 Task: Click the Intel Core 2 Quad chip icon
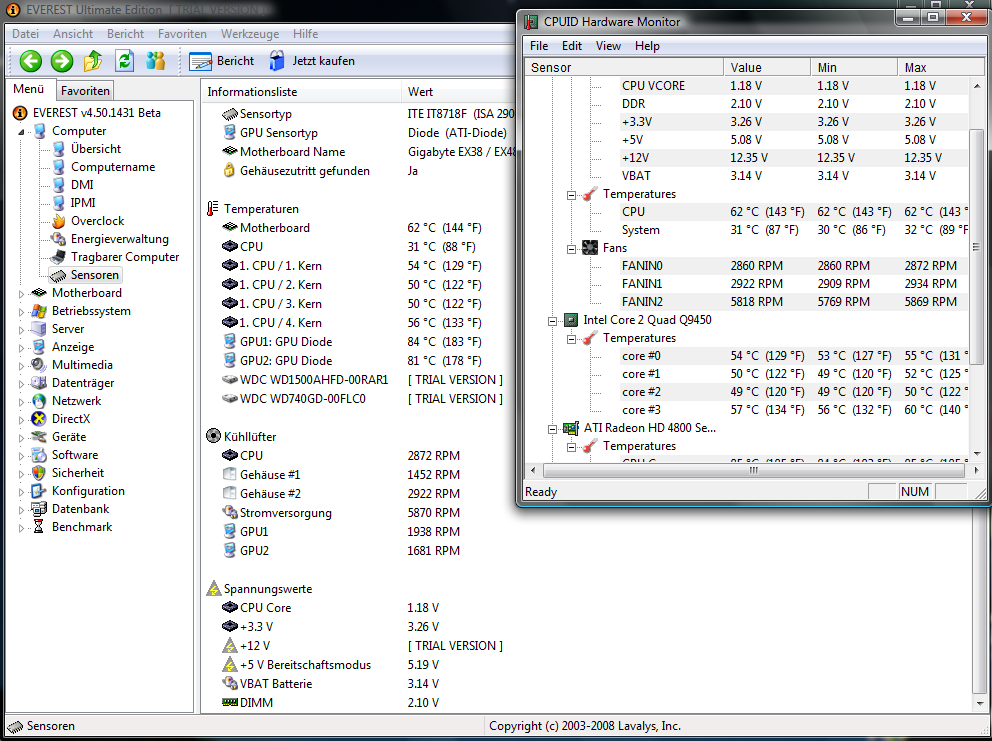click(x=571, y=320)
